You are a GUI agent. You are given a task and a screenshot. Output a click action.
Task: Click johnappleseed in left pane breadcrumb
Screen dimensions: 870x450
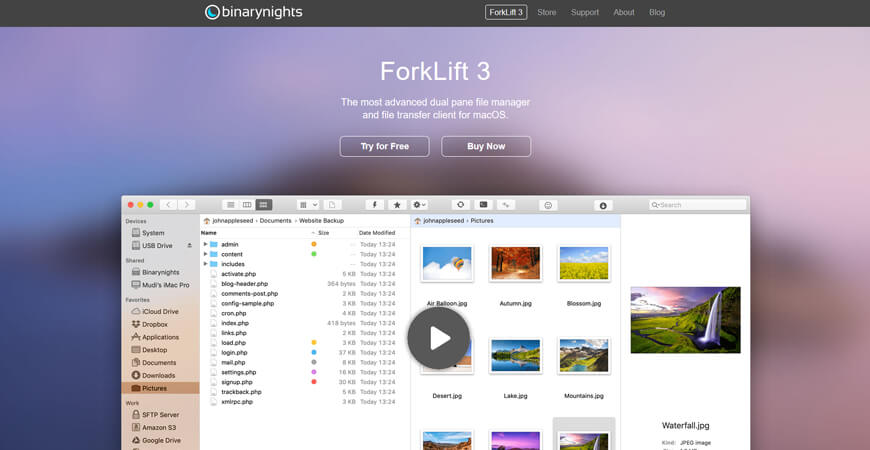[232, 221]
